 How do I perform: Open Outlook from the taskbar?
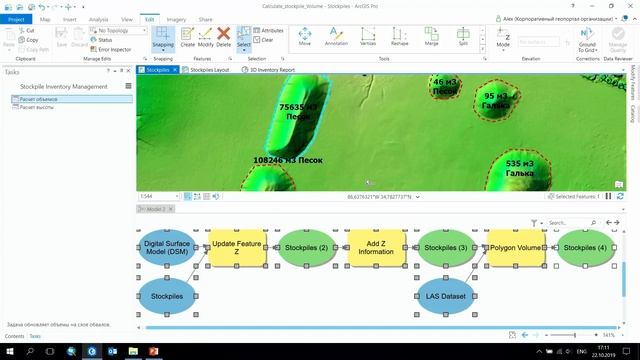(x=112, y=351)
